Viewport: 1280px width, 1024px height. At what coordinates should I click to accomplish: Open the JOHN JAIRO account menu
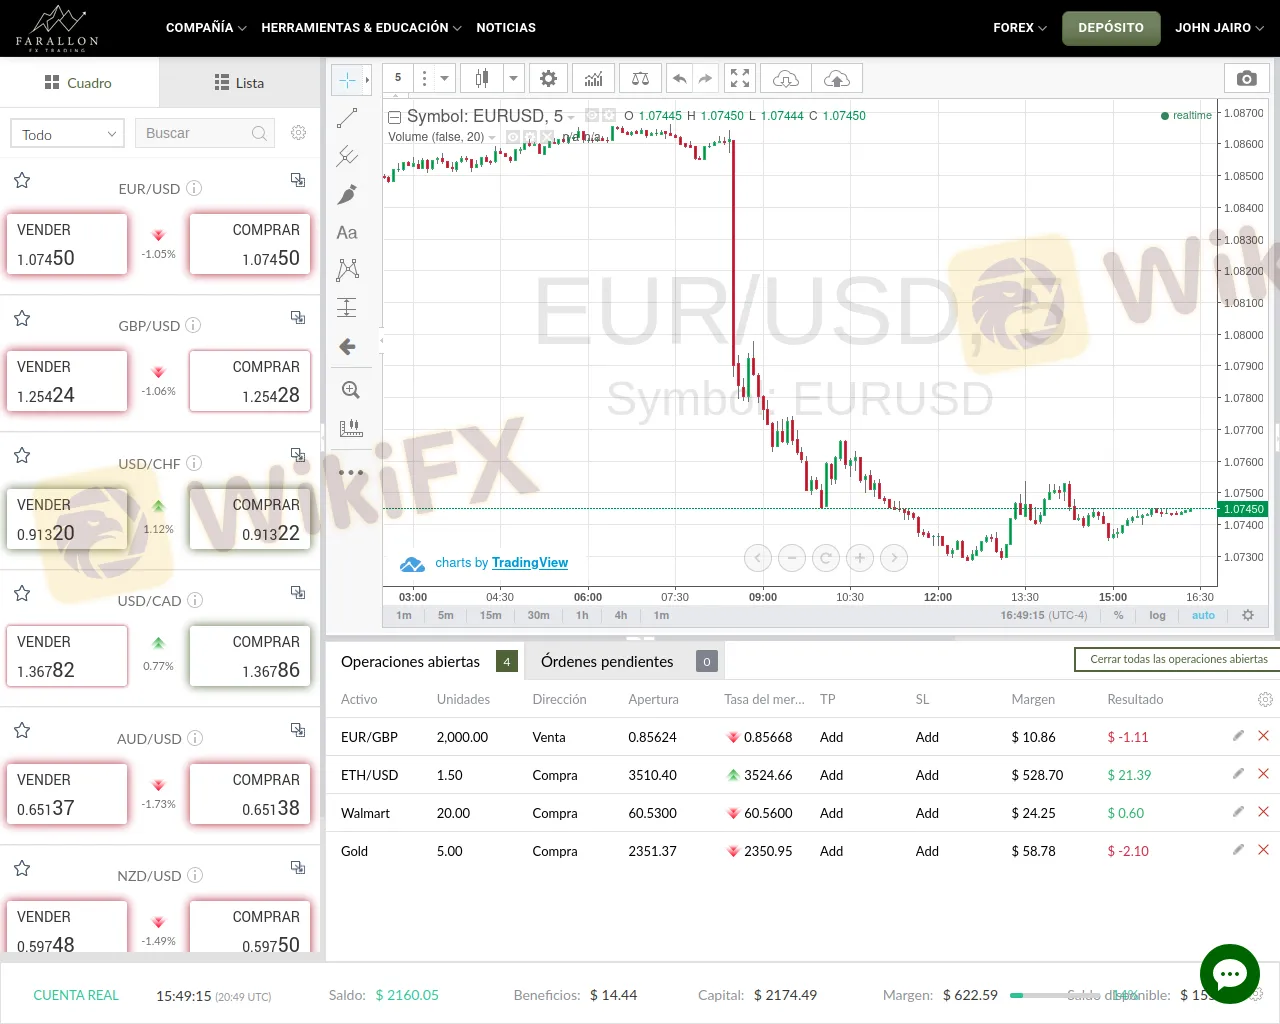1219,28
